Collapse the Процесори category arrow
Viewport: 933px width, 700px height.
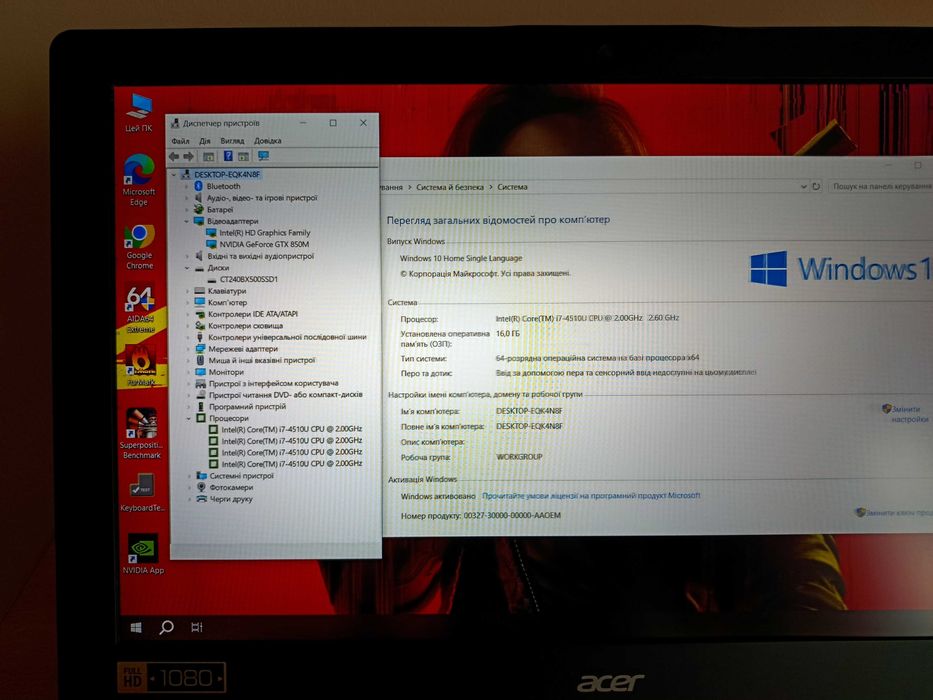pos(189,418)
